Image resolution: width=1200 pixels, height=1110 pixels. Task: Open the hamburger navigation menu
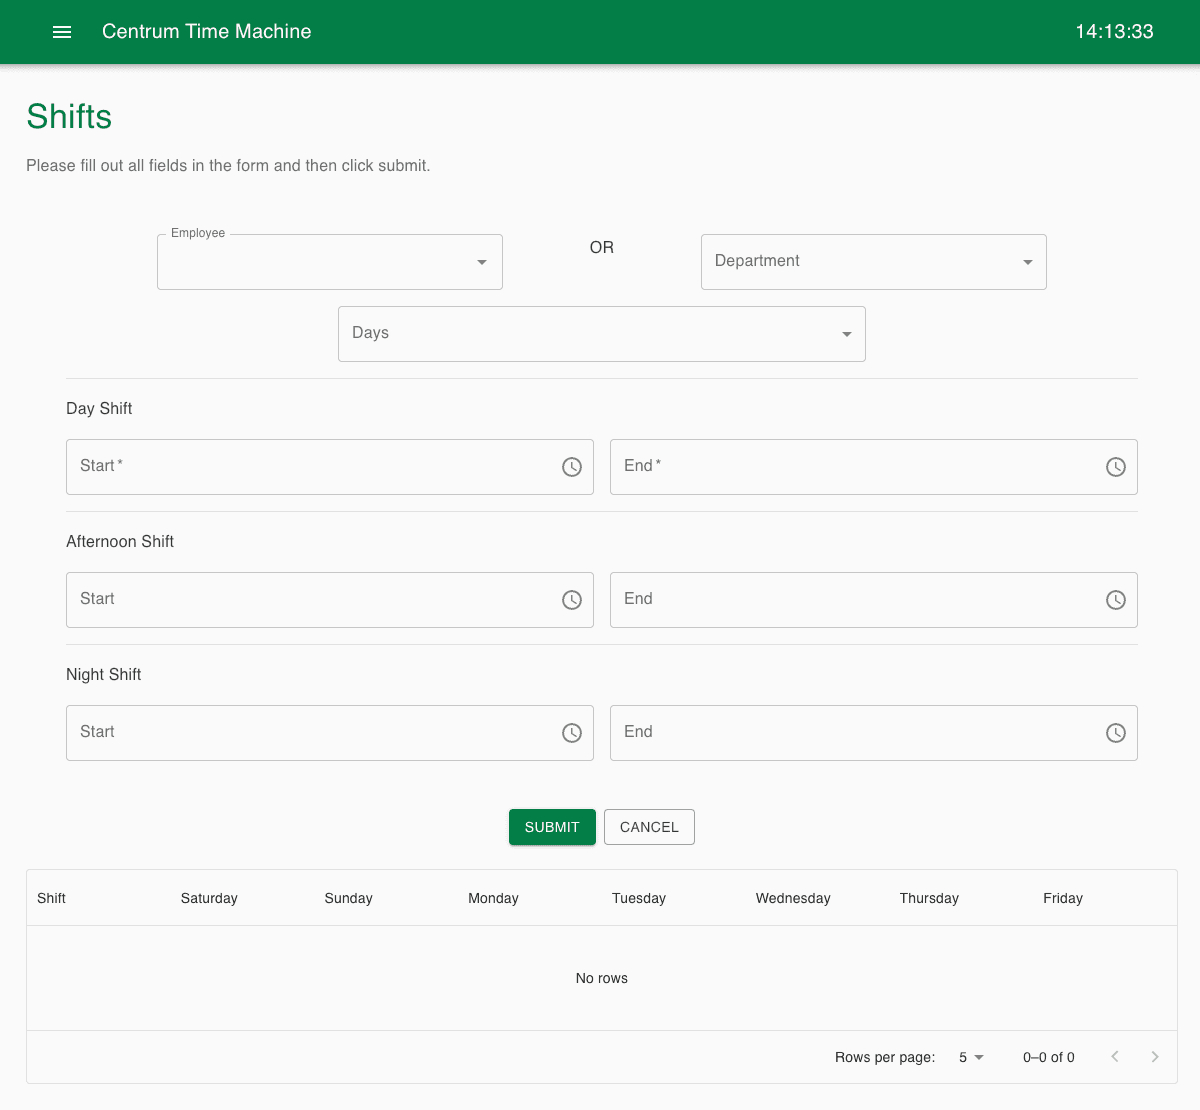pos(62,32)
